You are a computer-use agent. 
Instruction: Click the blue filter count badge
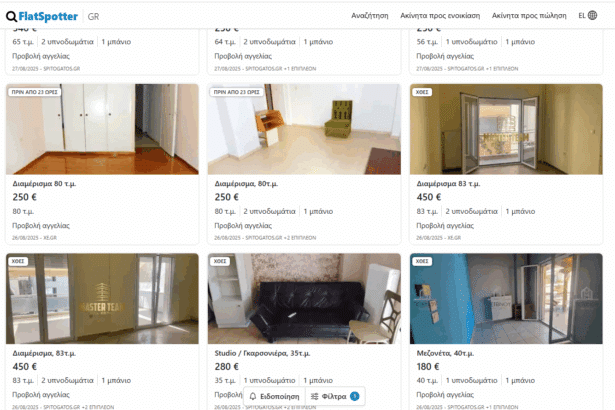pyautogui.click(x=355, y=396)
